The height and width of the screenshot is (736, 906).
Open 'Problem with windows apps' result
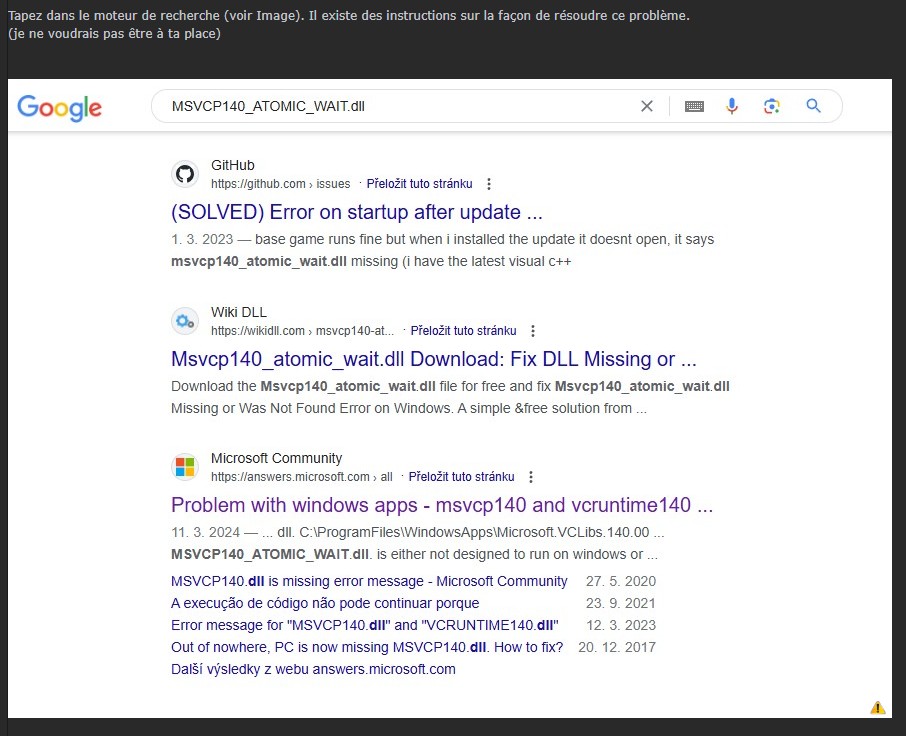(442, 505)
